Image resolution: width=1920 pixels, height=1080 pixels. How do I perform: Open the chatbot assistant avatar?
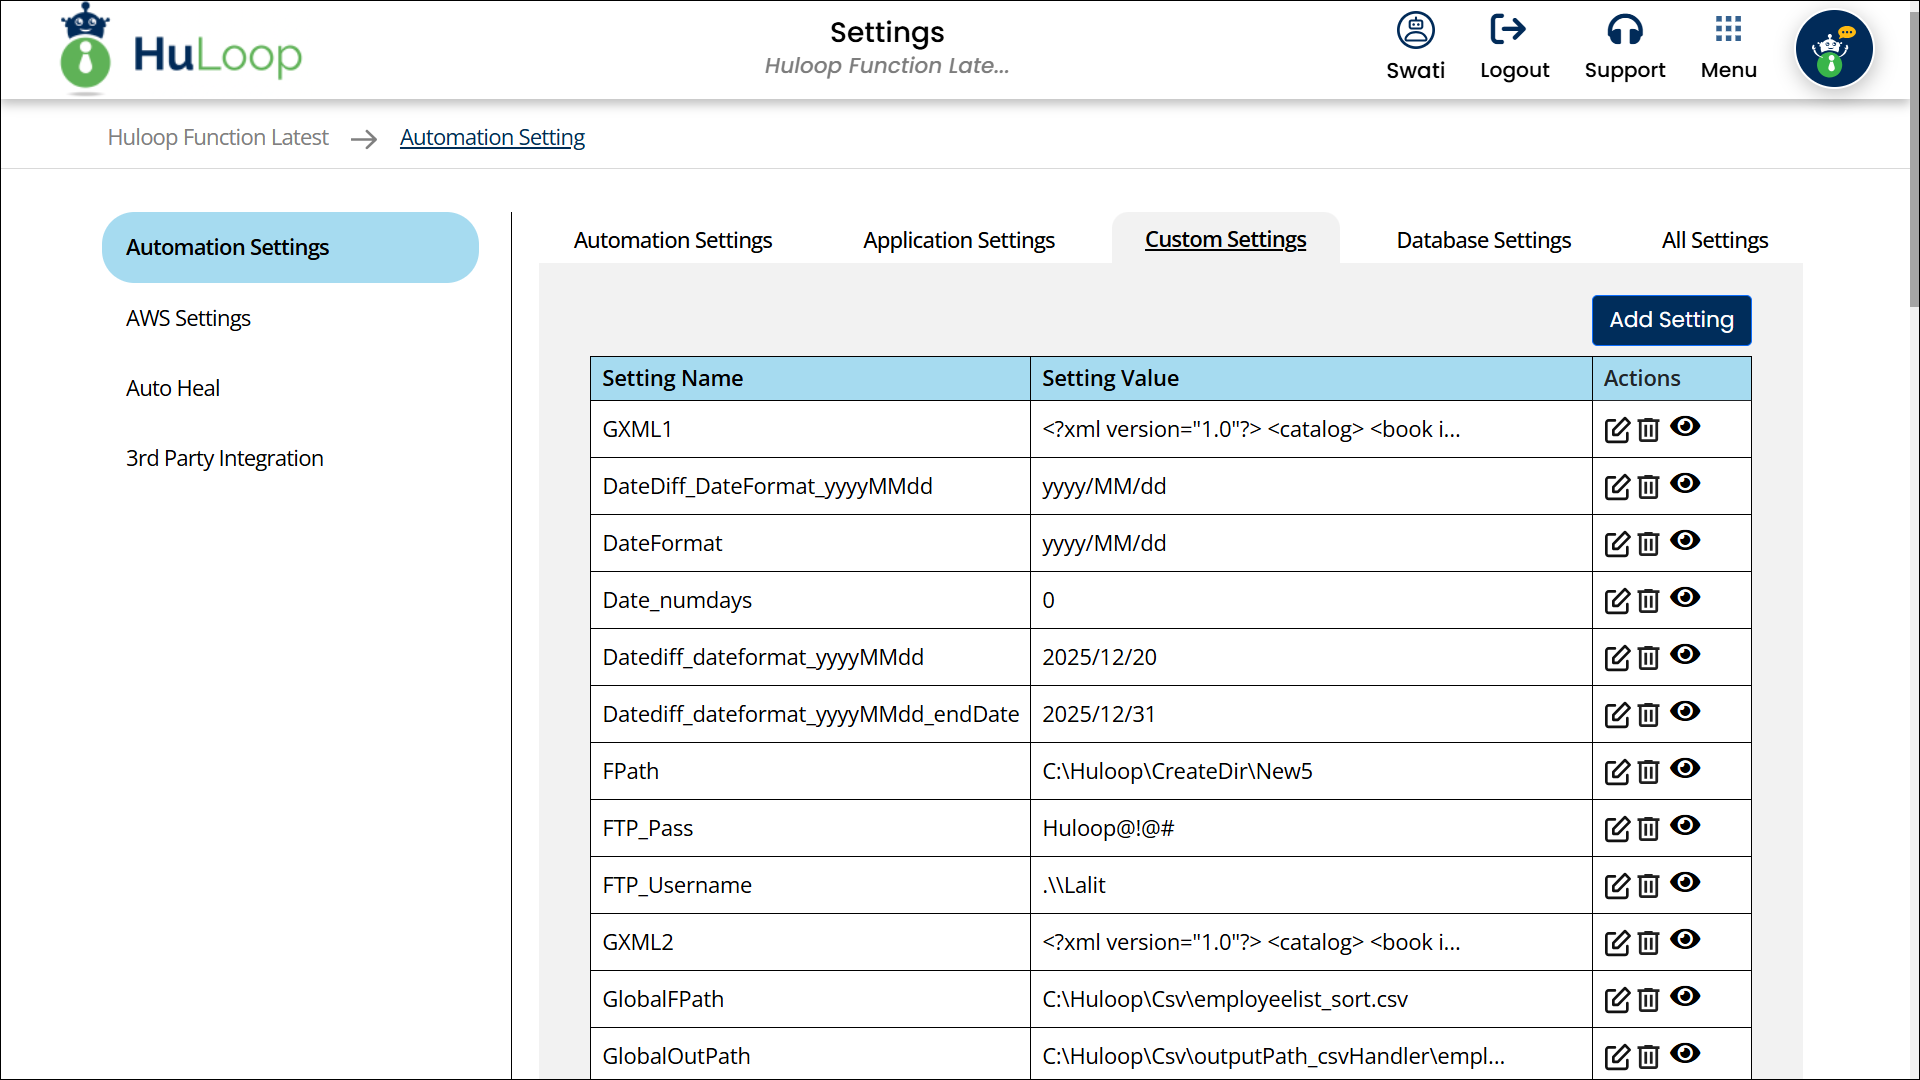(x=1833, y=49)
